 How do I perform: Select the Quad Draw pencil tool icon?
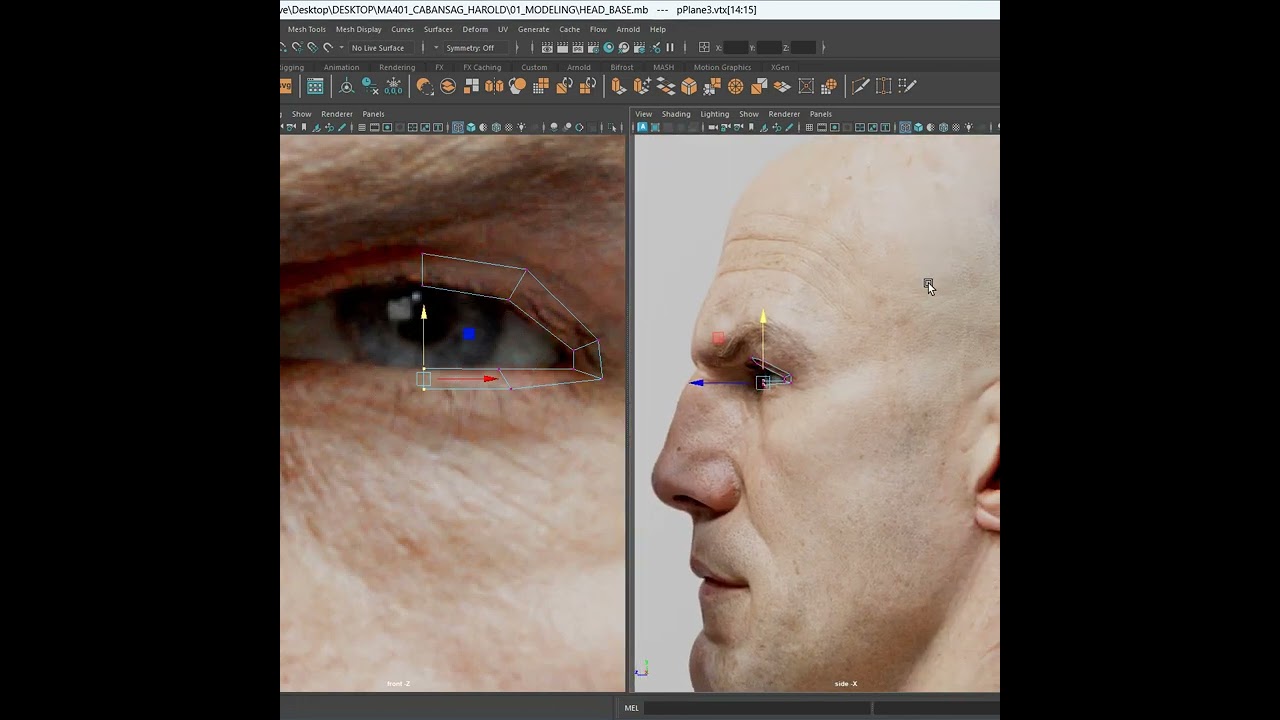(x=908, y=86)
